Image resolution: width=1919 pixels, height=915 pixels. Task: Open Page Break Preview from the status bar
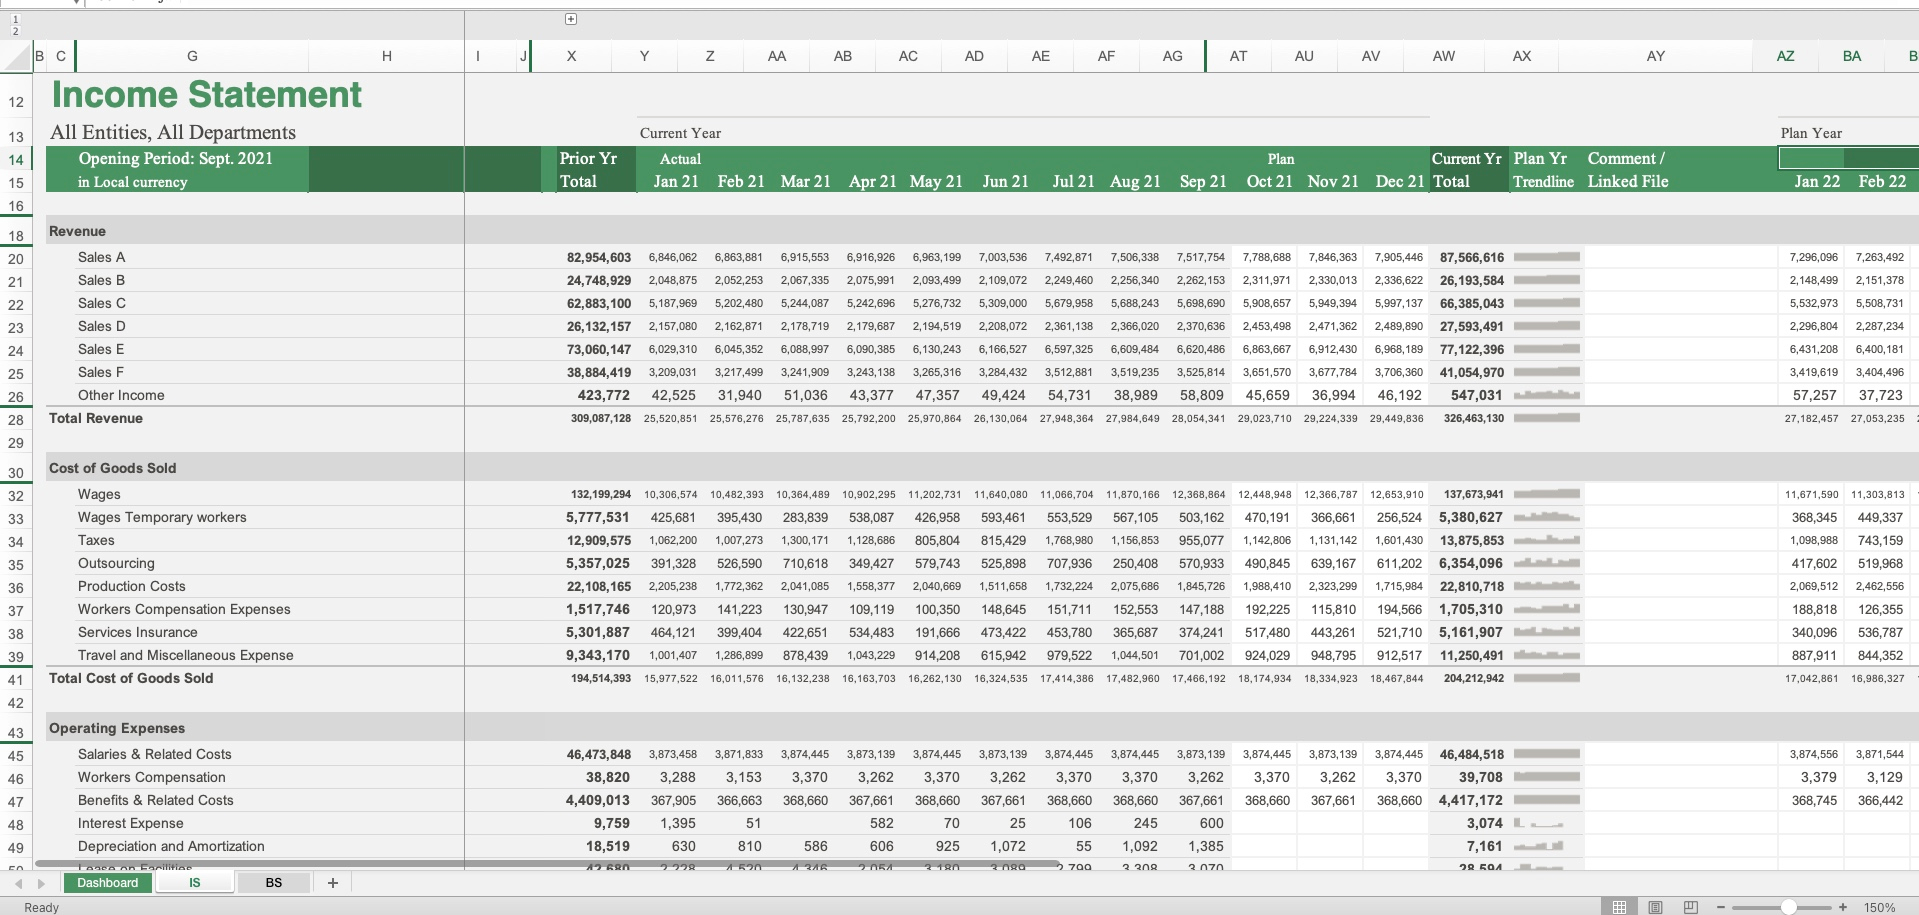click(x=1691, y=907)
